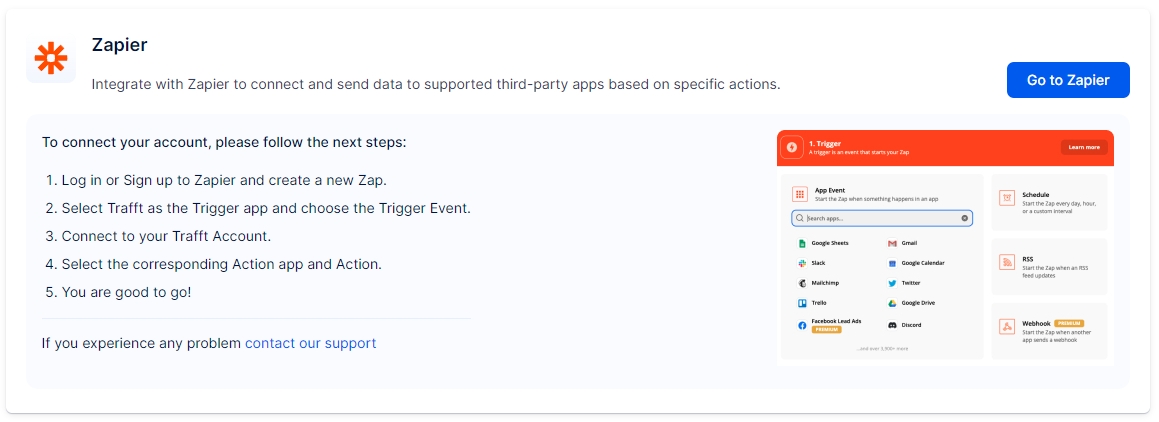Click the Trigger lightning bolt icon

792,148
